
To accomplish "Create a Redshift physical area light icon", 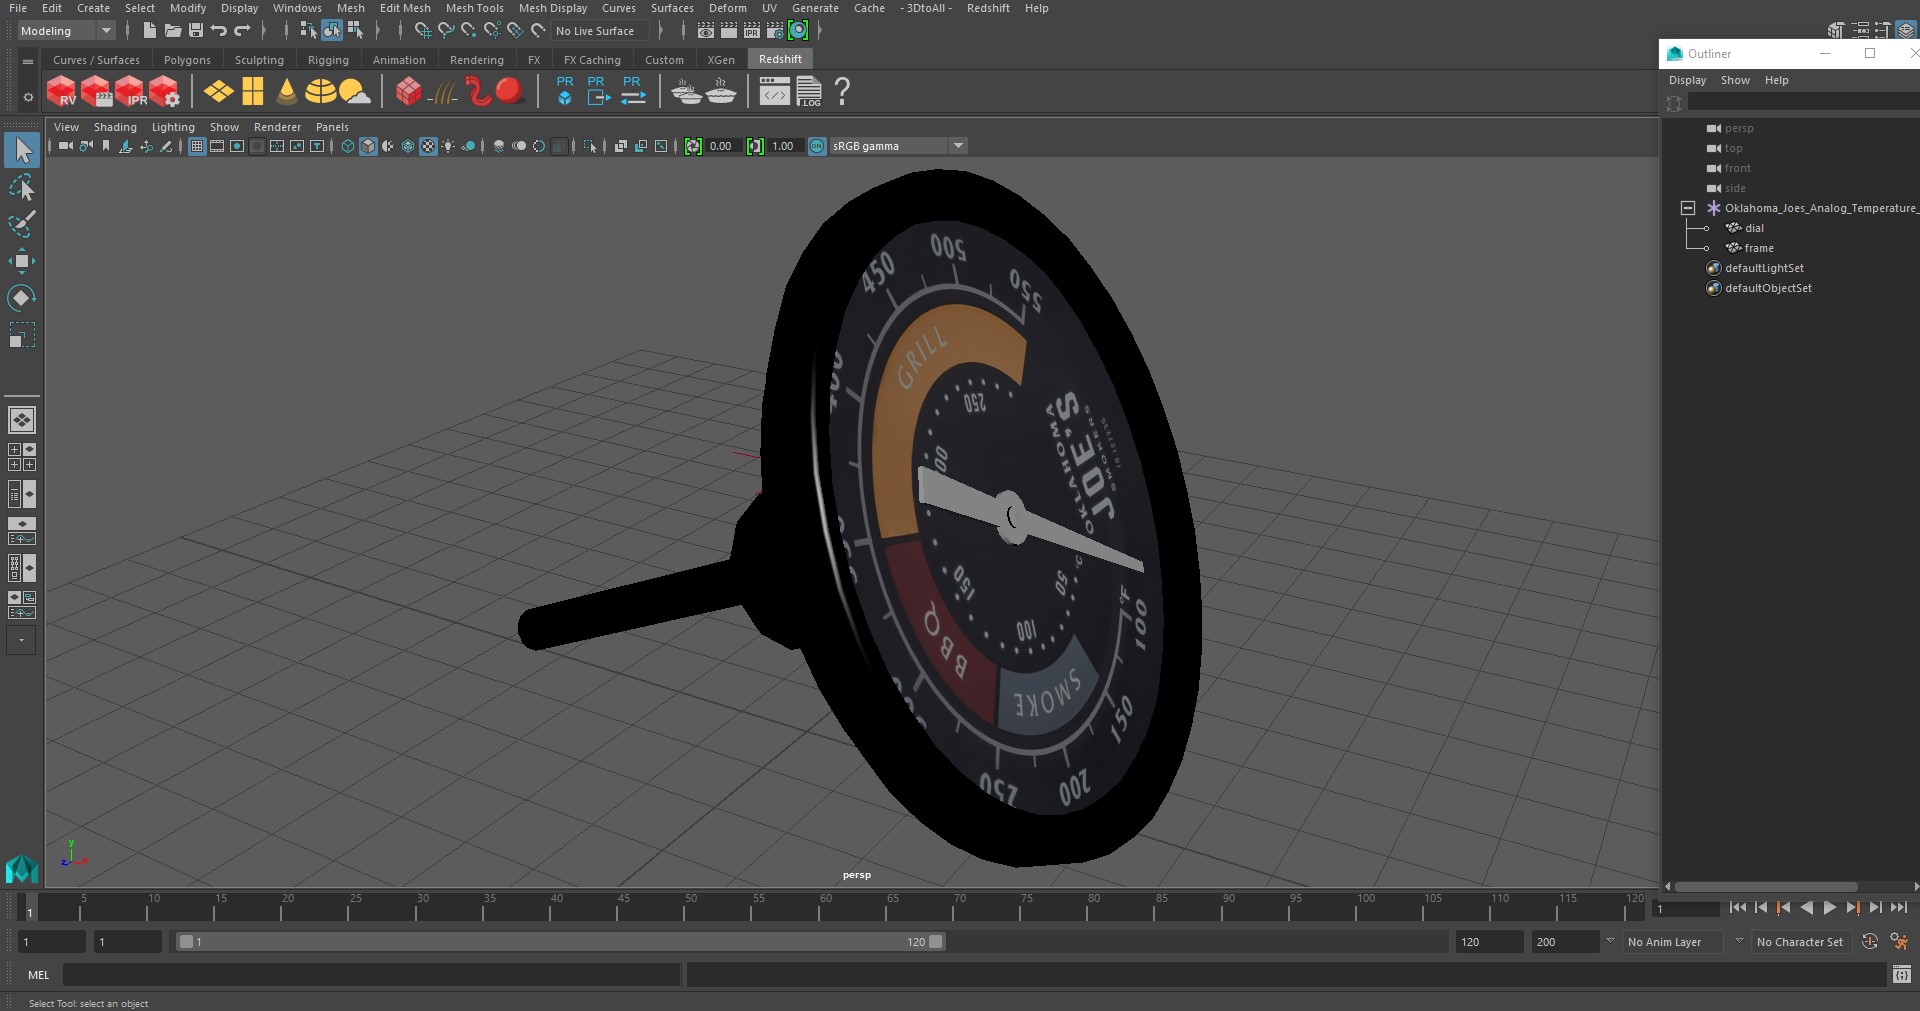I will tap(218, 91).
